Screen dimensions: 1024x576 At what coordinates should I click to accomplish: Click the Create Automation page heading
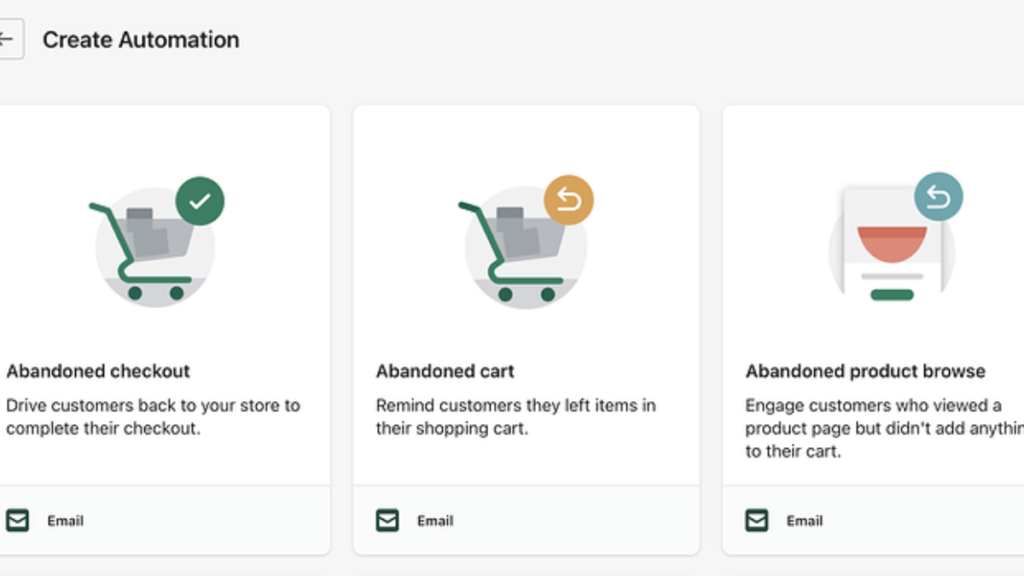pyautogui.click(x=140, y=39)
